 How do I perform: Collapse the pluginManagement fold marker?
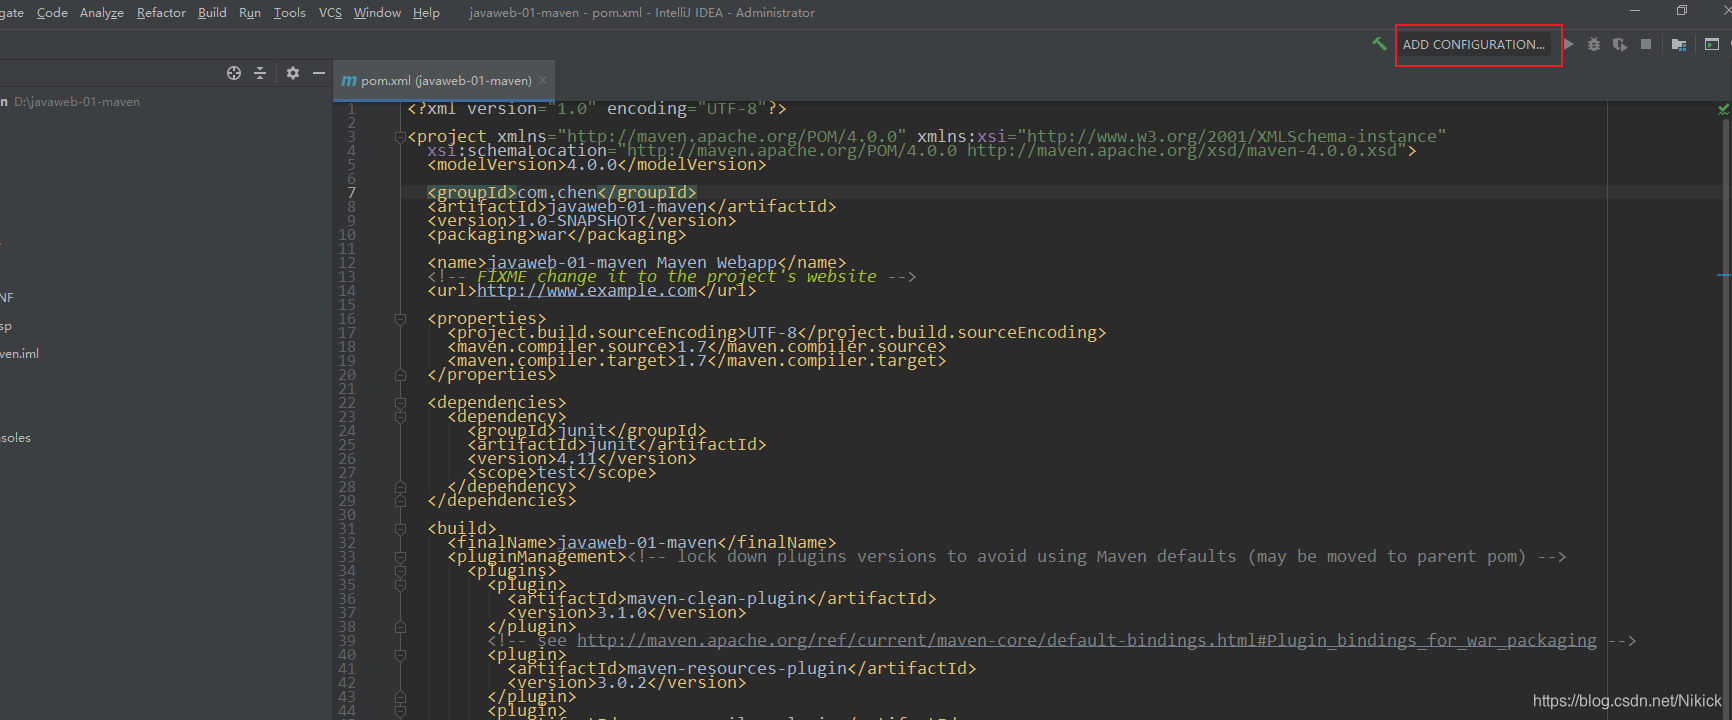click(x=400, y=557)
